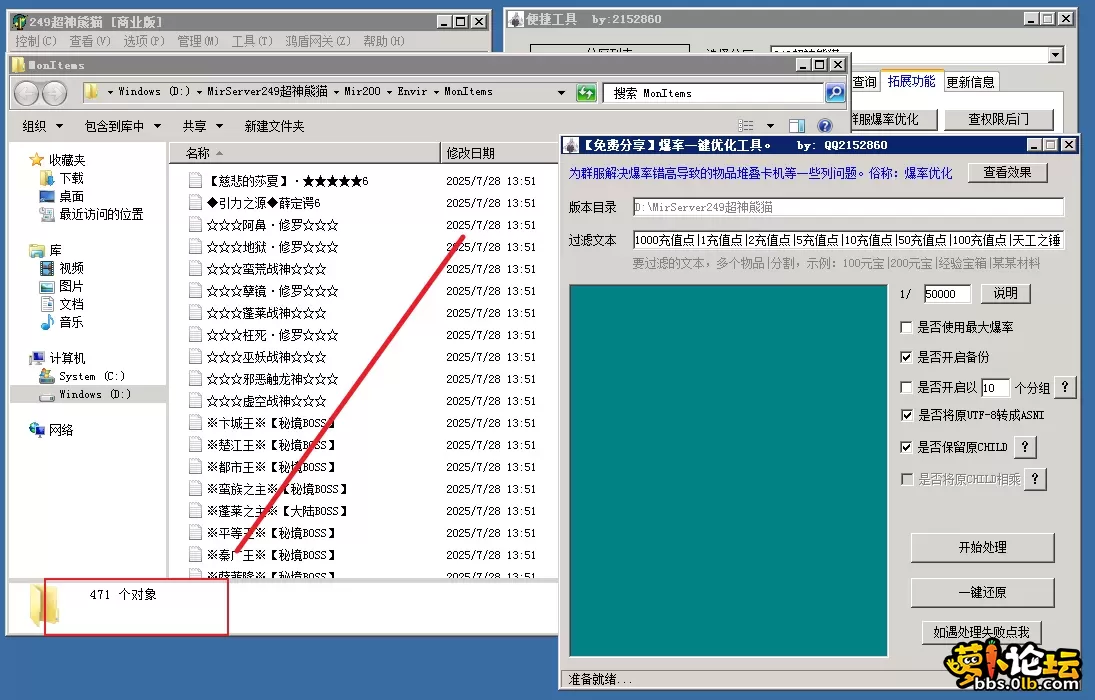Click 说明 button next to 50000
Viewport: 1095px width, 700px height.
coord(1006,293)
